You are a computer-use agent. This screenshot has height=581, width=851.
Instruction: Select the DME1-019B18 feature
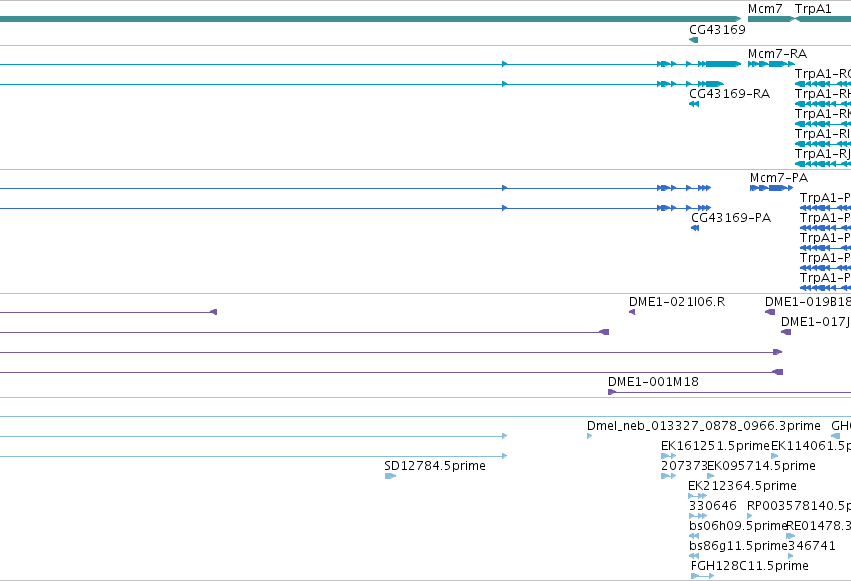click(x=770, y=312)
